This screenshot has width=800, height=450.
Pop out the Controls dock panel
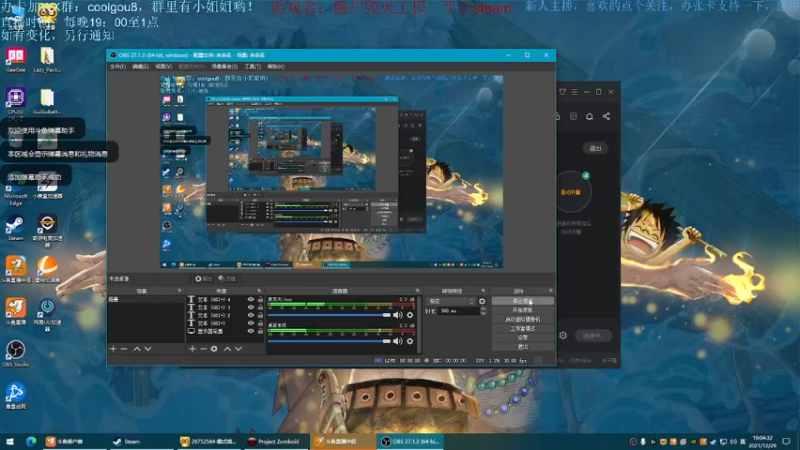[551, 291]
